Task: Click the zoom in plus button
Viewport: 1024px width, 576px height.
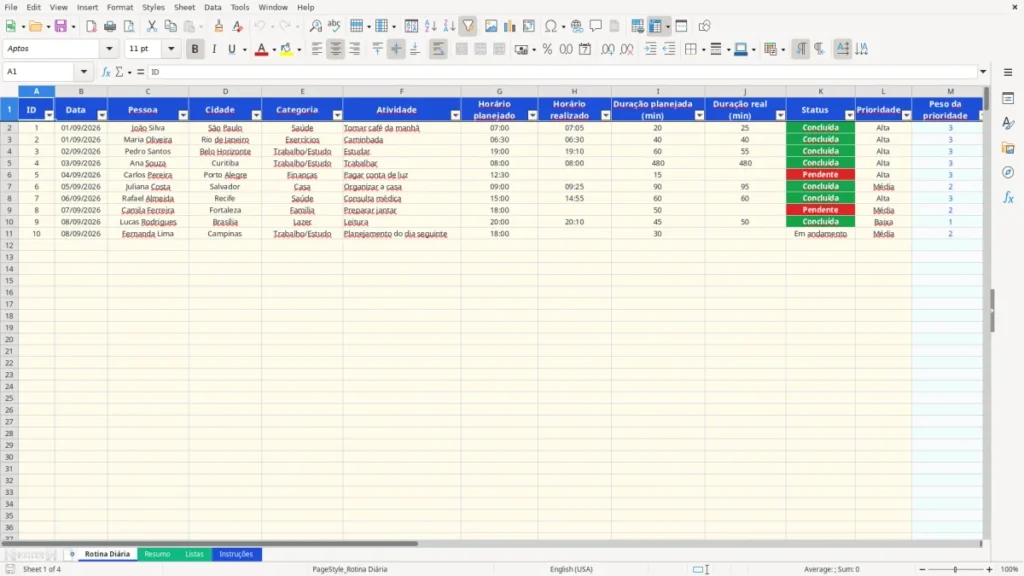Action: click(989, 569)
